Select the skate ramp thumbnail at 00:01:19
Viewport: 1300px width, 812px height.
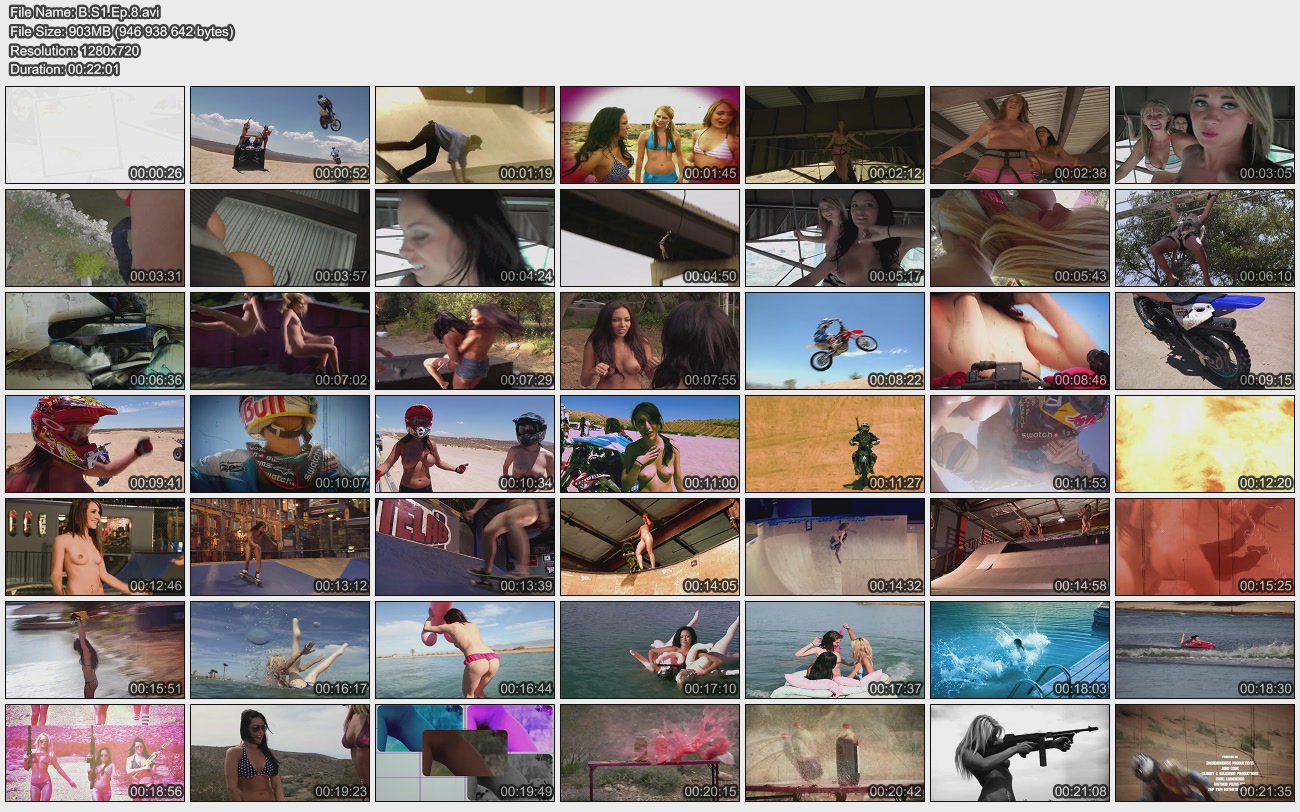(x=465, y=134)
